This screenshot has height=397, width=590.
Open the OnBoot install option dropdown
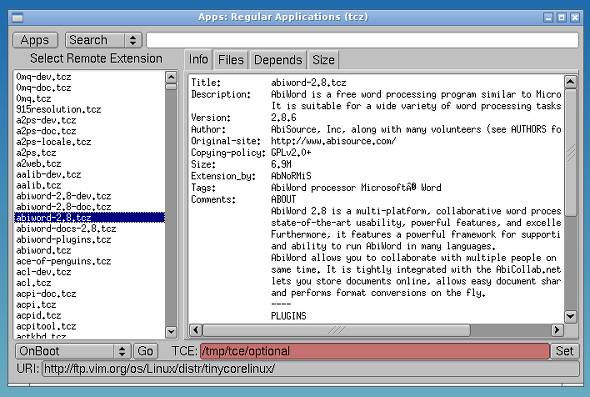(73, 351)
